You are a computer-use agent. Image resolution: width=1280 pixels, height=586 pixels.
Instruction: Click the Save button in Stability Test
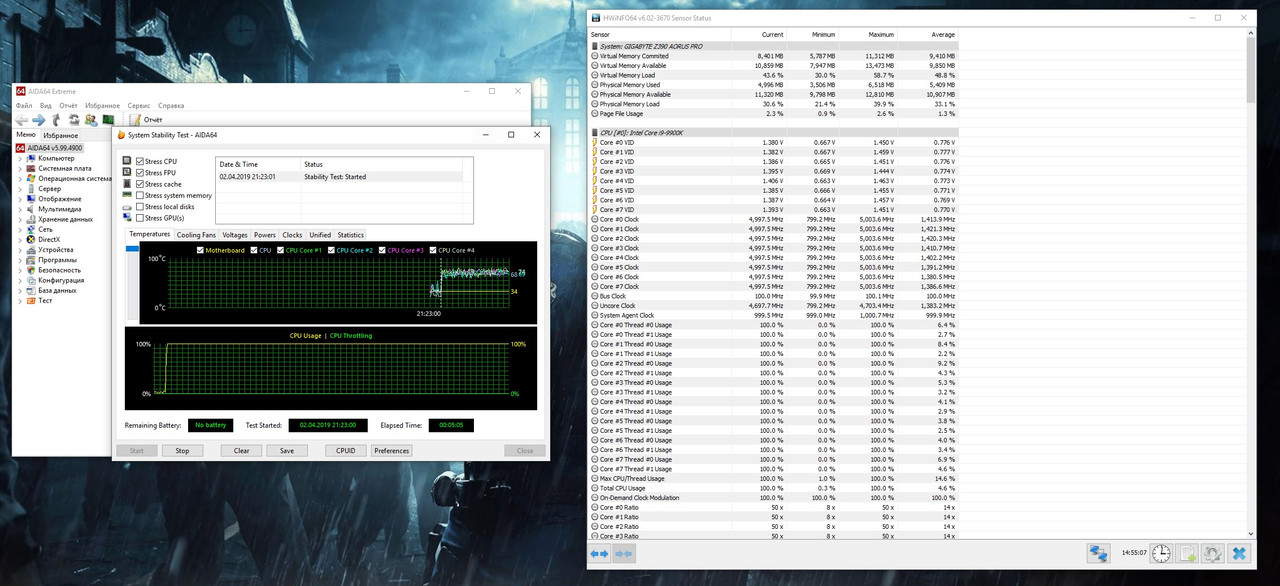tap(287, 450)
